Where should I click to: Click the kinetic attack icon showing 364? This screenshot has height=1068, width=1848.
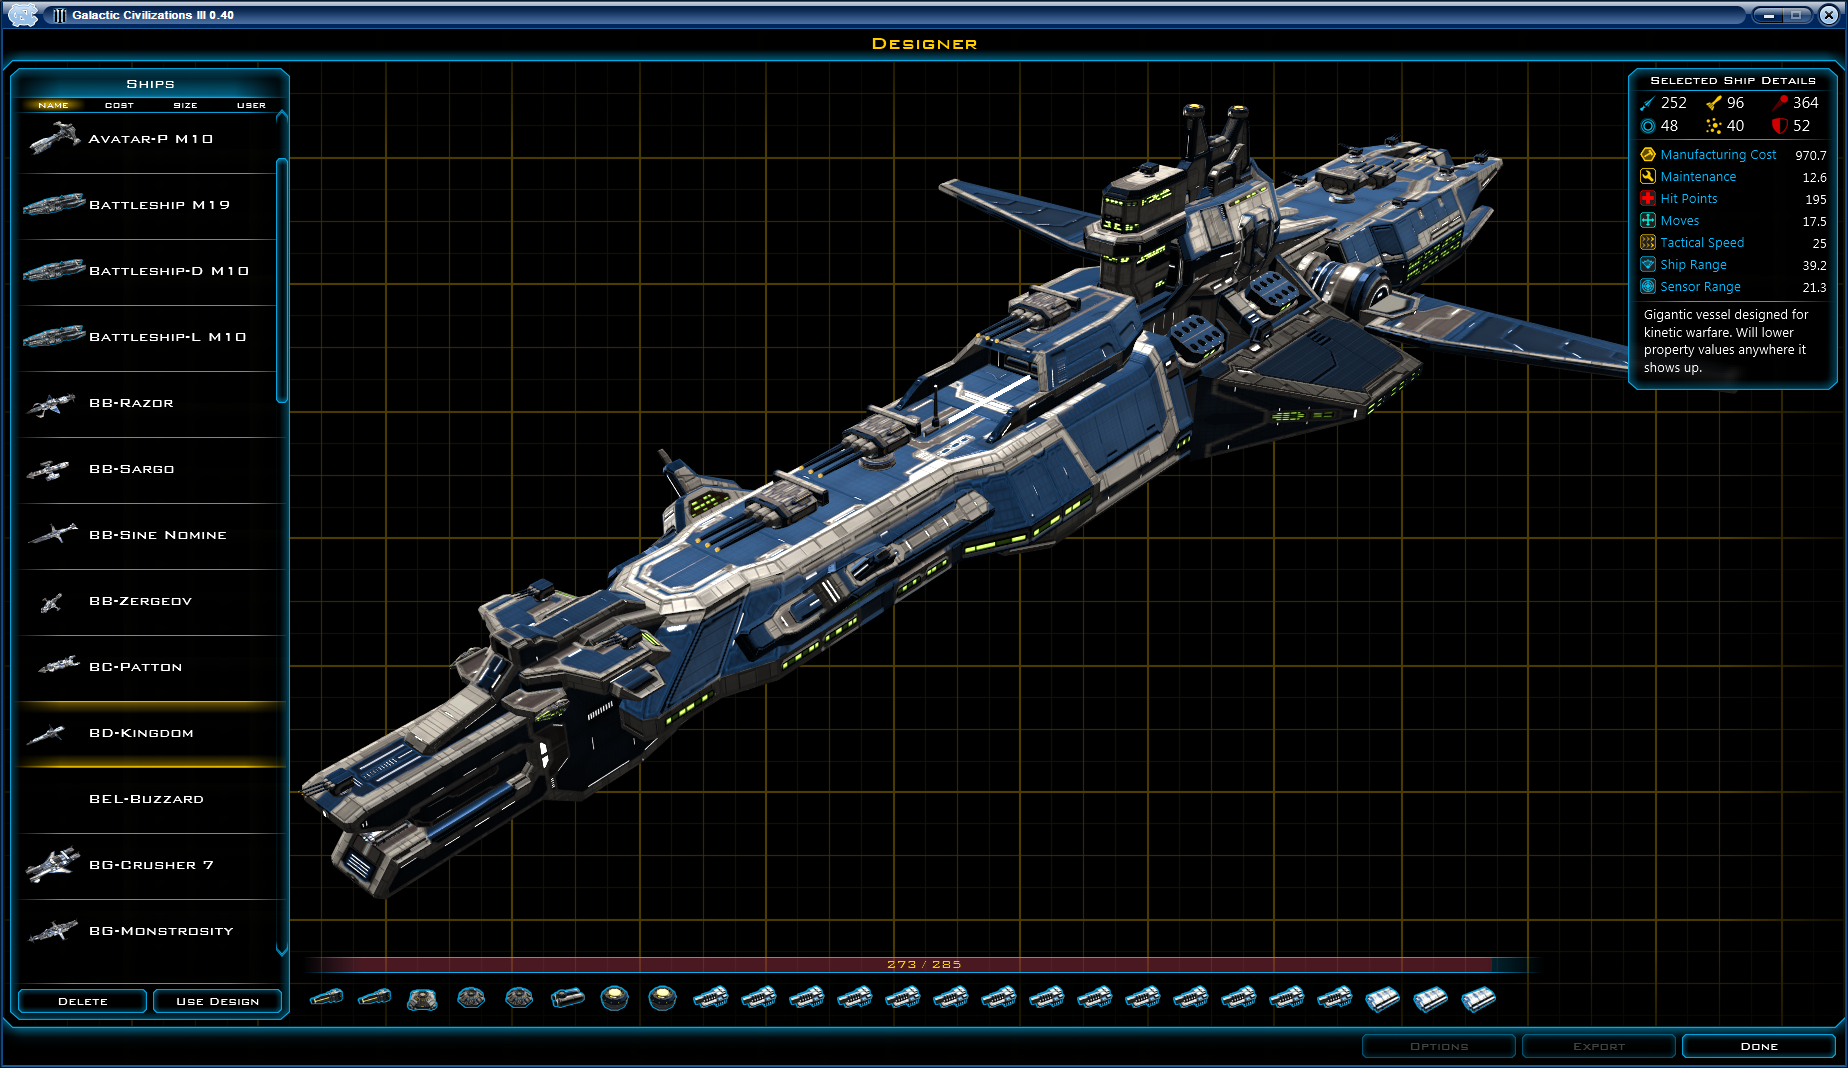(x=1780, y=103)
